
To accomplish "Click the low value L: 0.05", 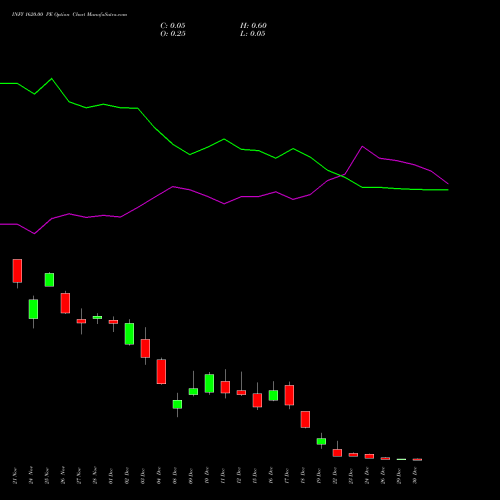I will 253,34.
